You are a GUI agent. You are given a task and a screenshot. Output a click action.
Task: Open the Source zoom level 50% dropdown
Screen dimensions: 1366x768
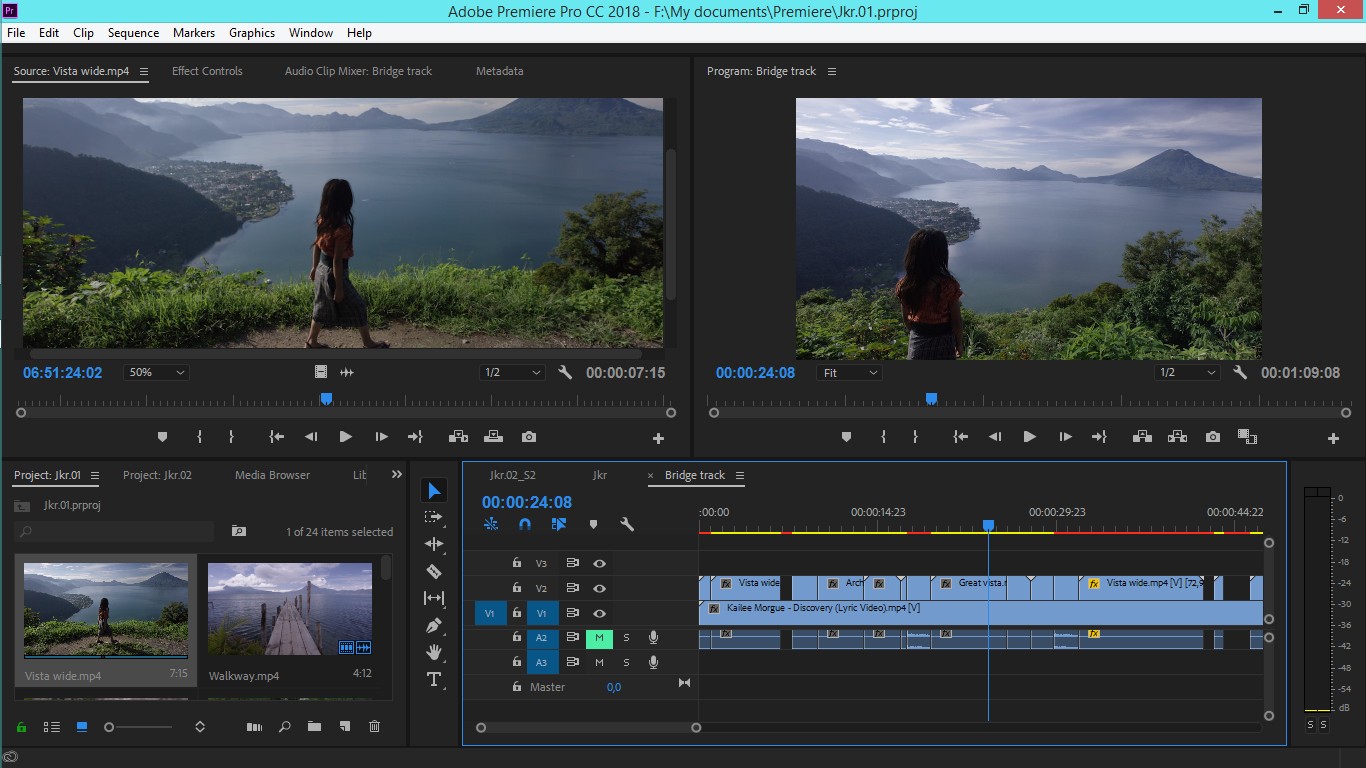pyautogui.click(x=157, y=372)
